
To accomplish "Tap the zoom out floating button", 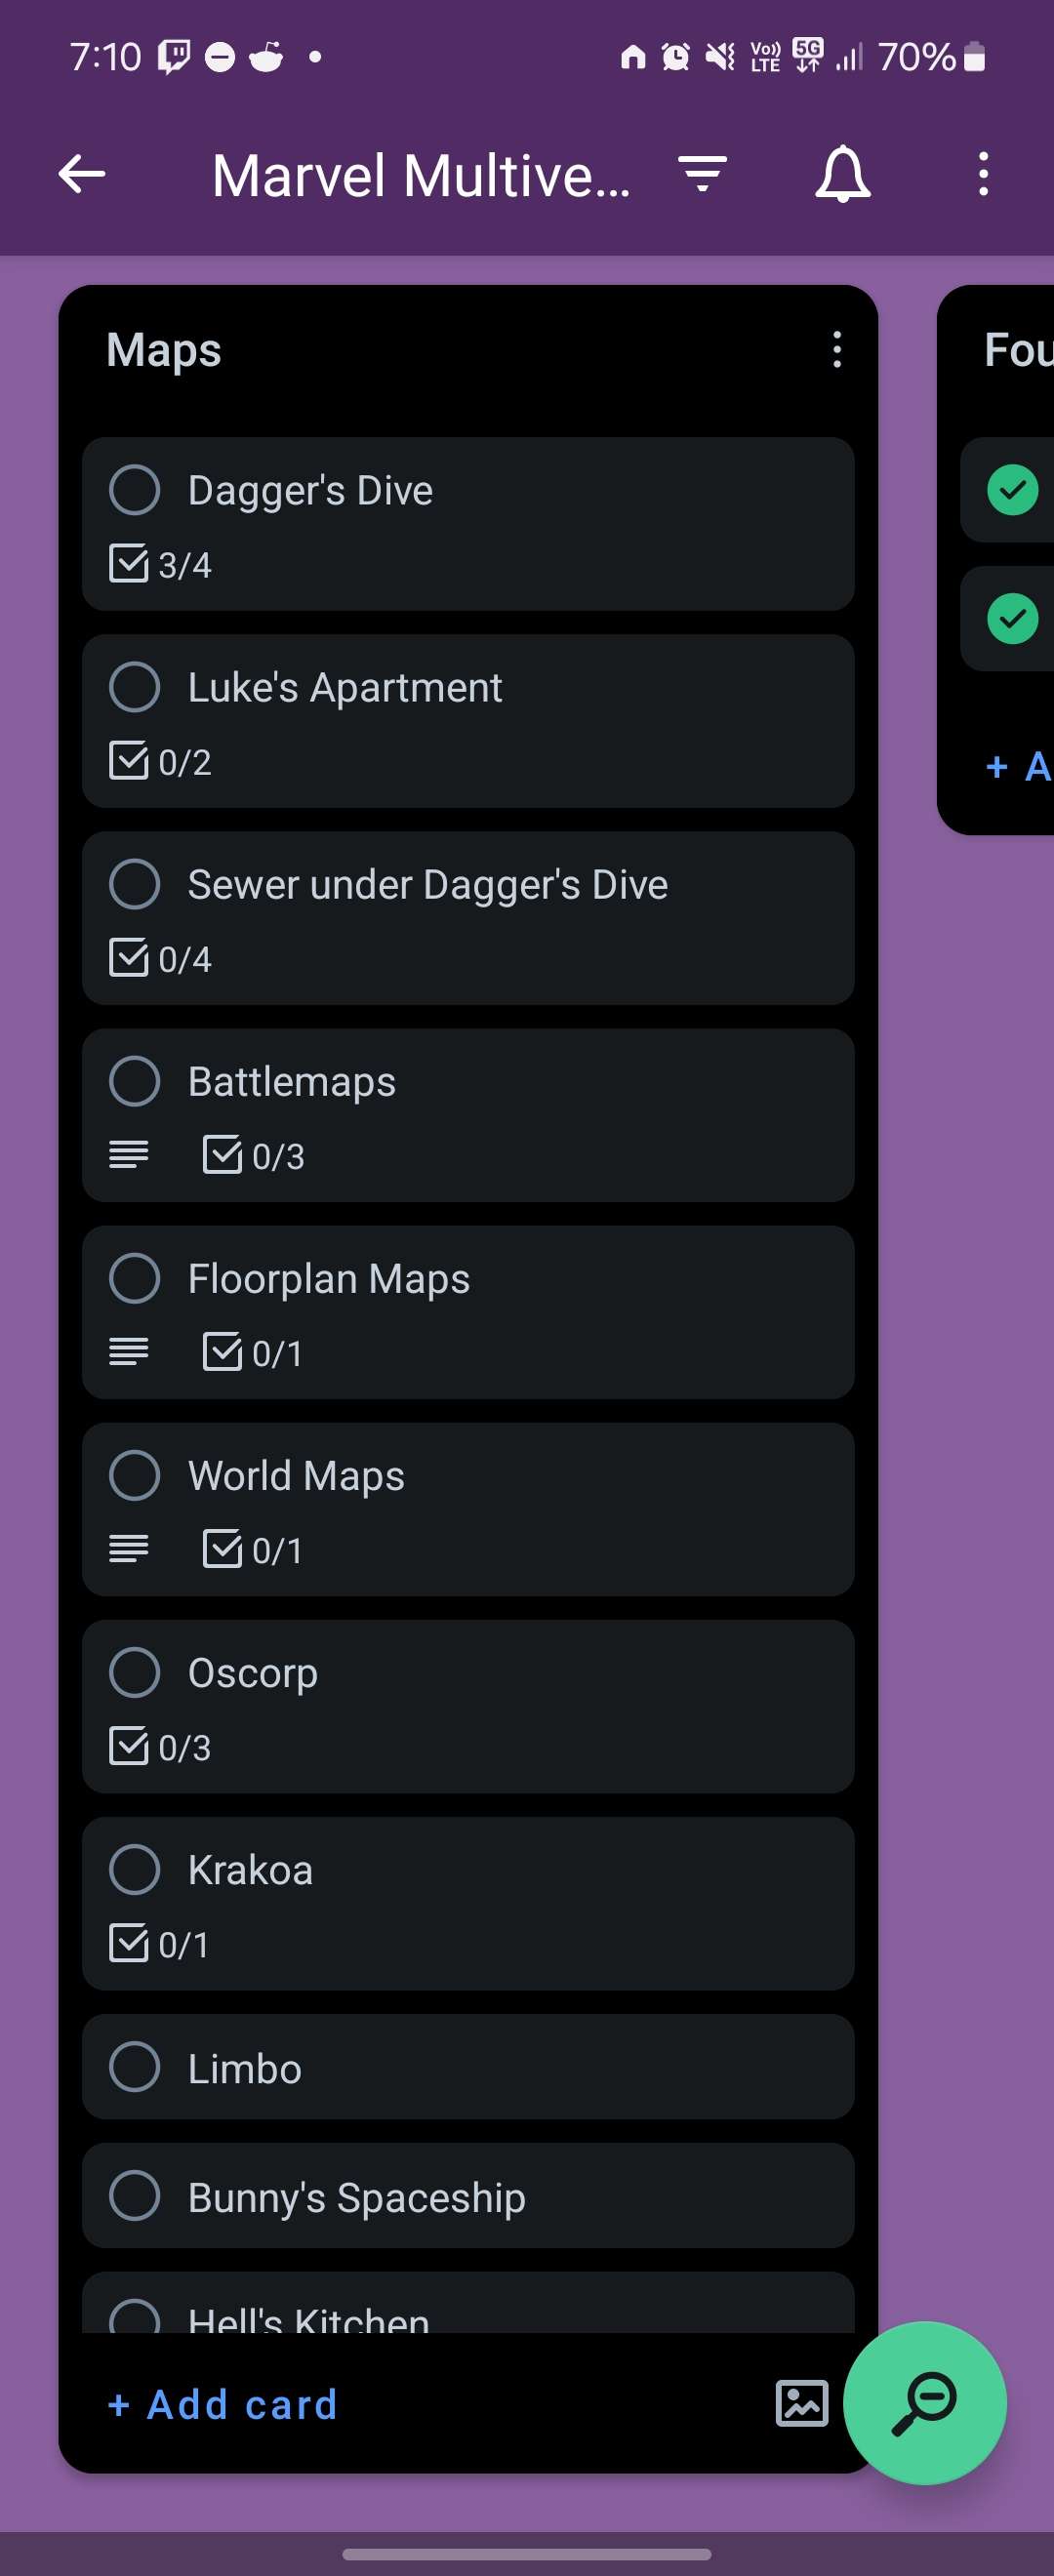I will pos(924,2402).
